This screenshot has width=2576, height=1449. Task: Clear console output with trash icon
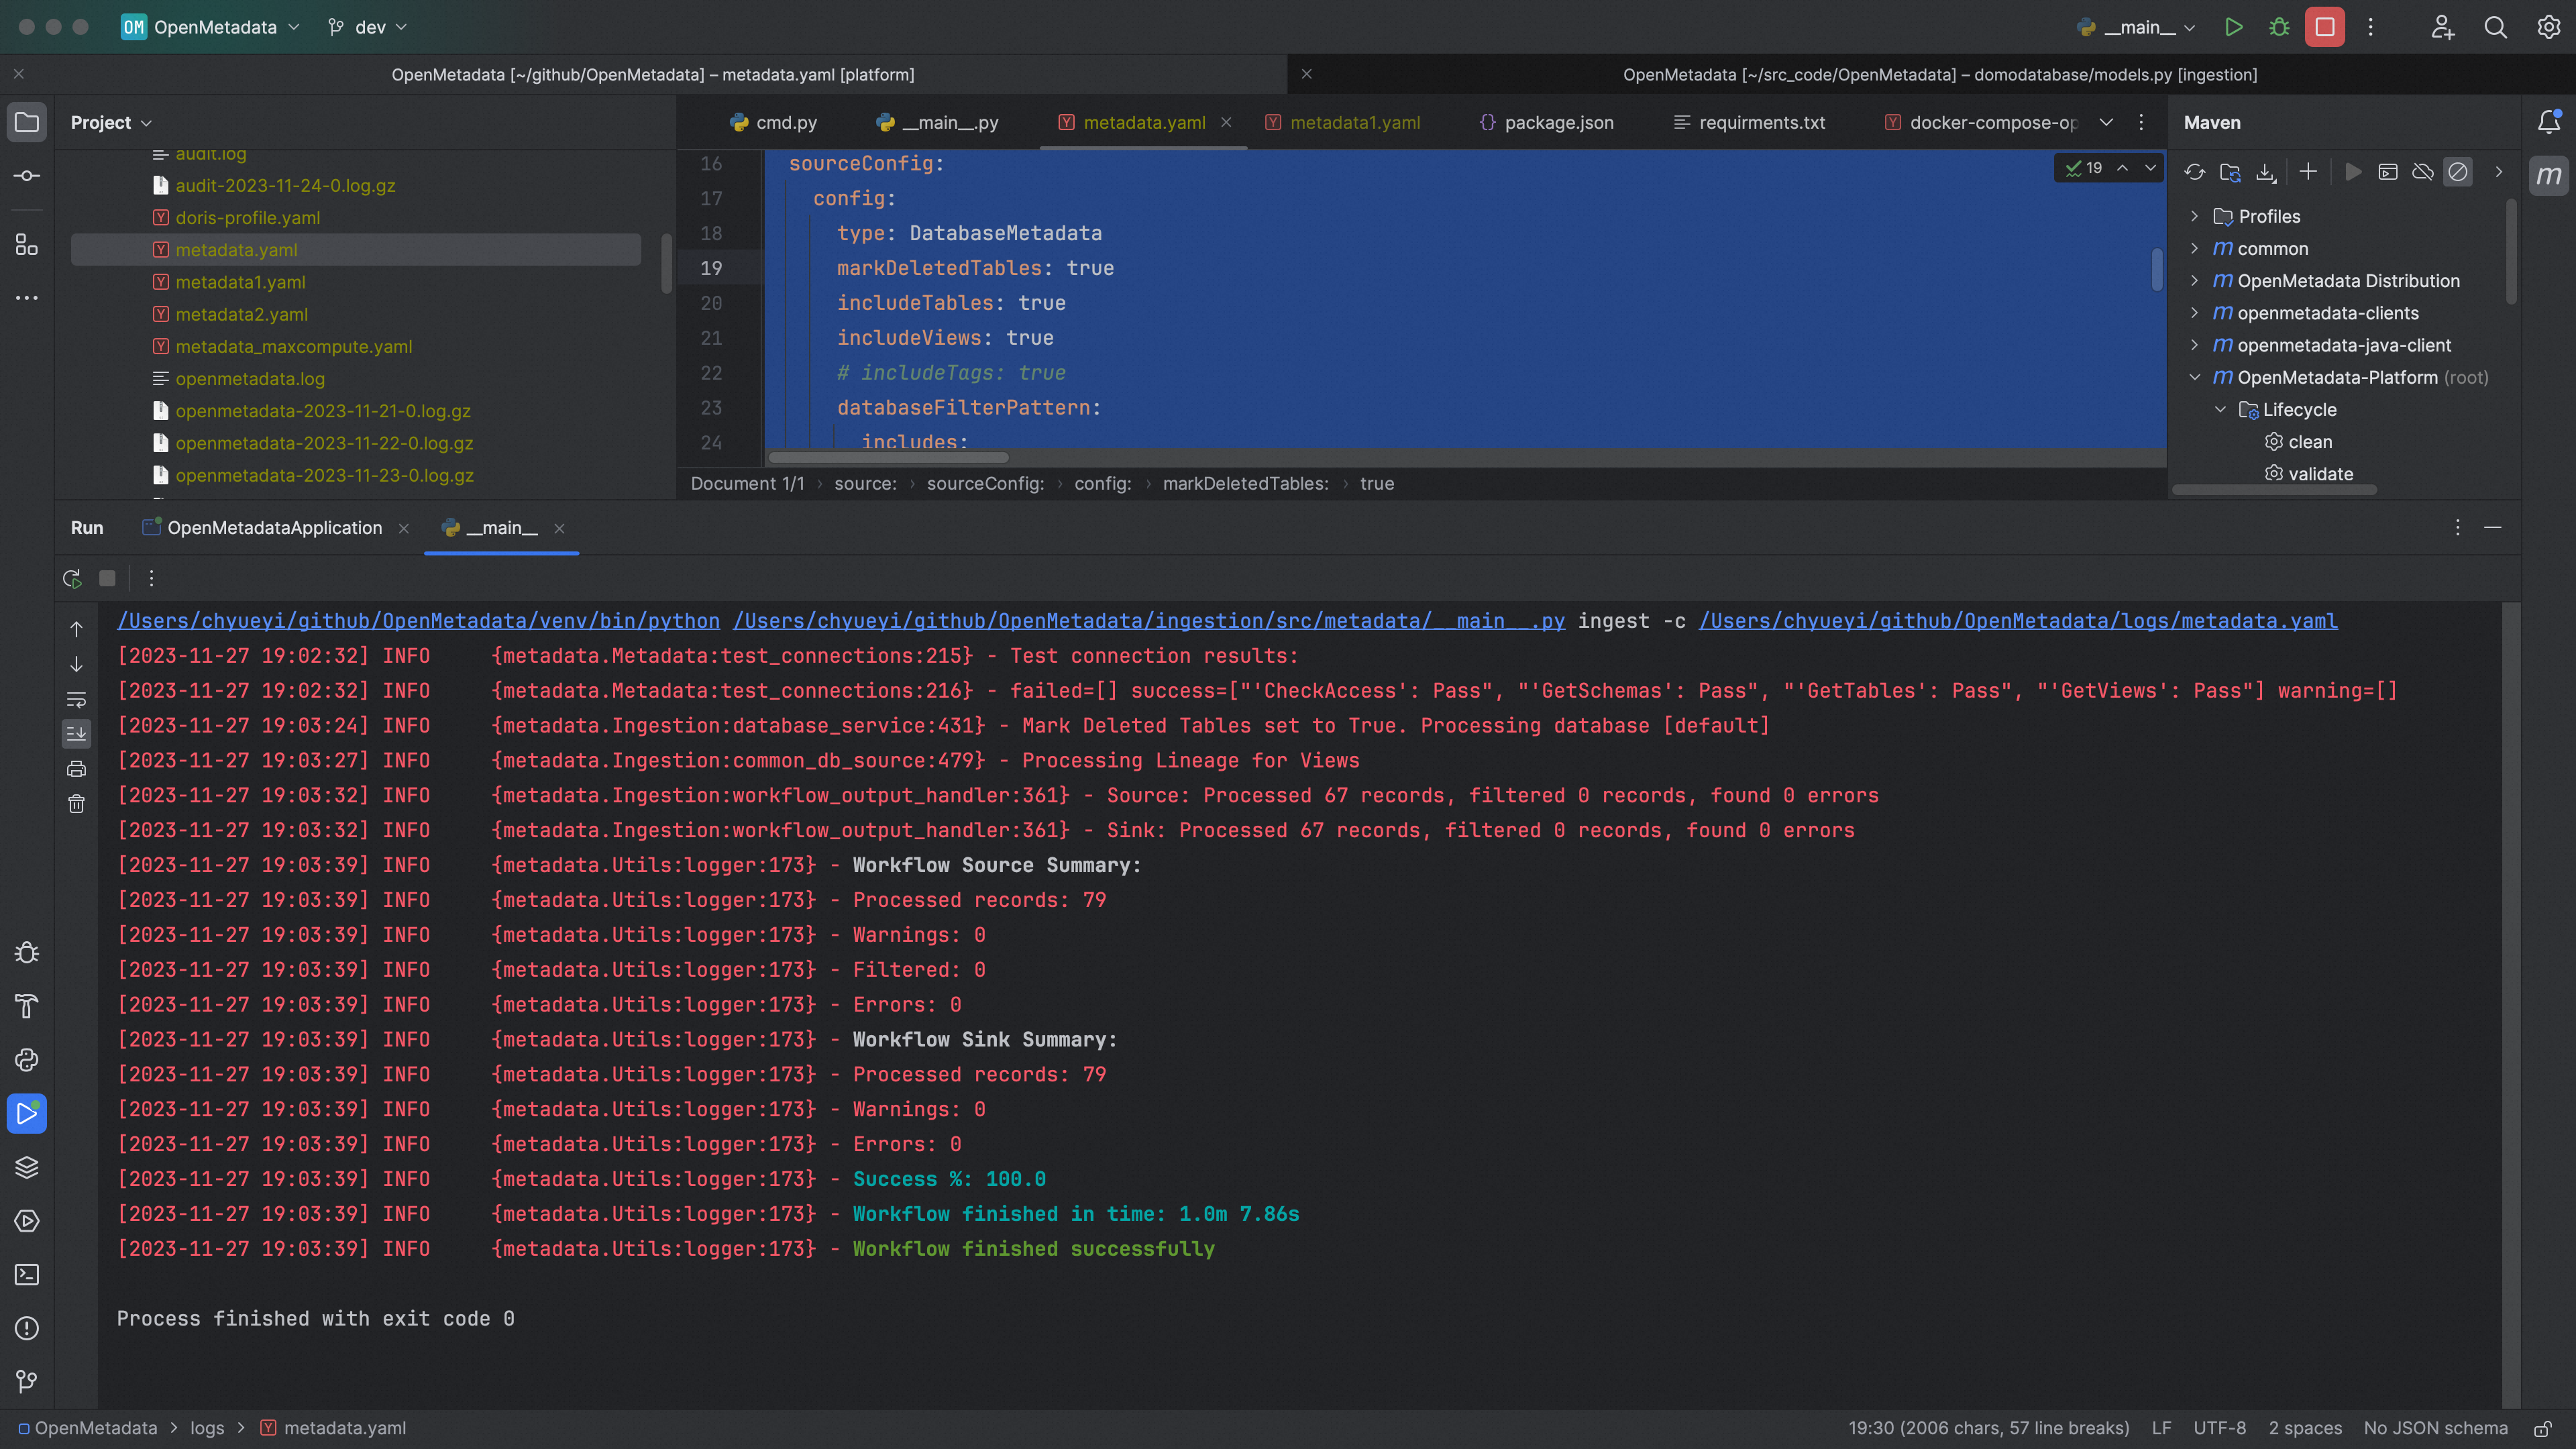point(76,804)
